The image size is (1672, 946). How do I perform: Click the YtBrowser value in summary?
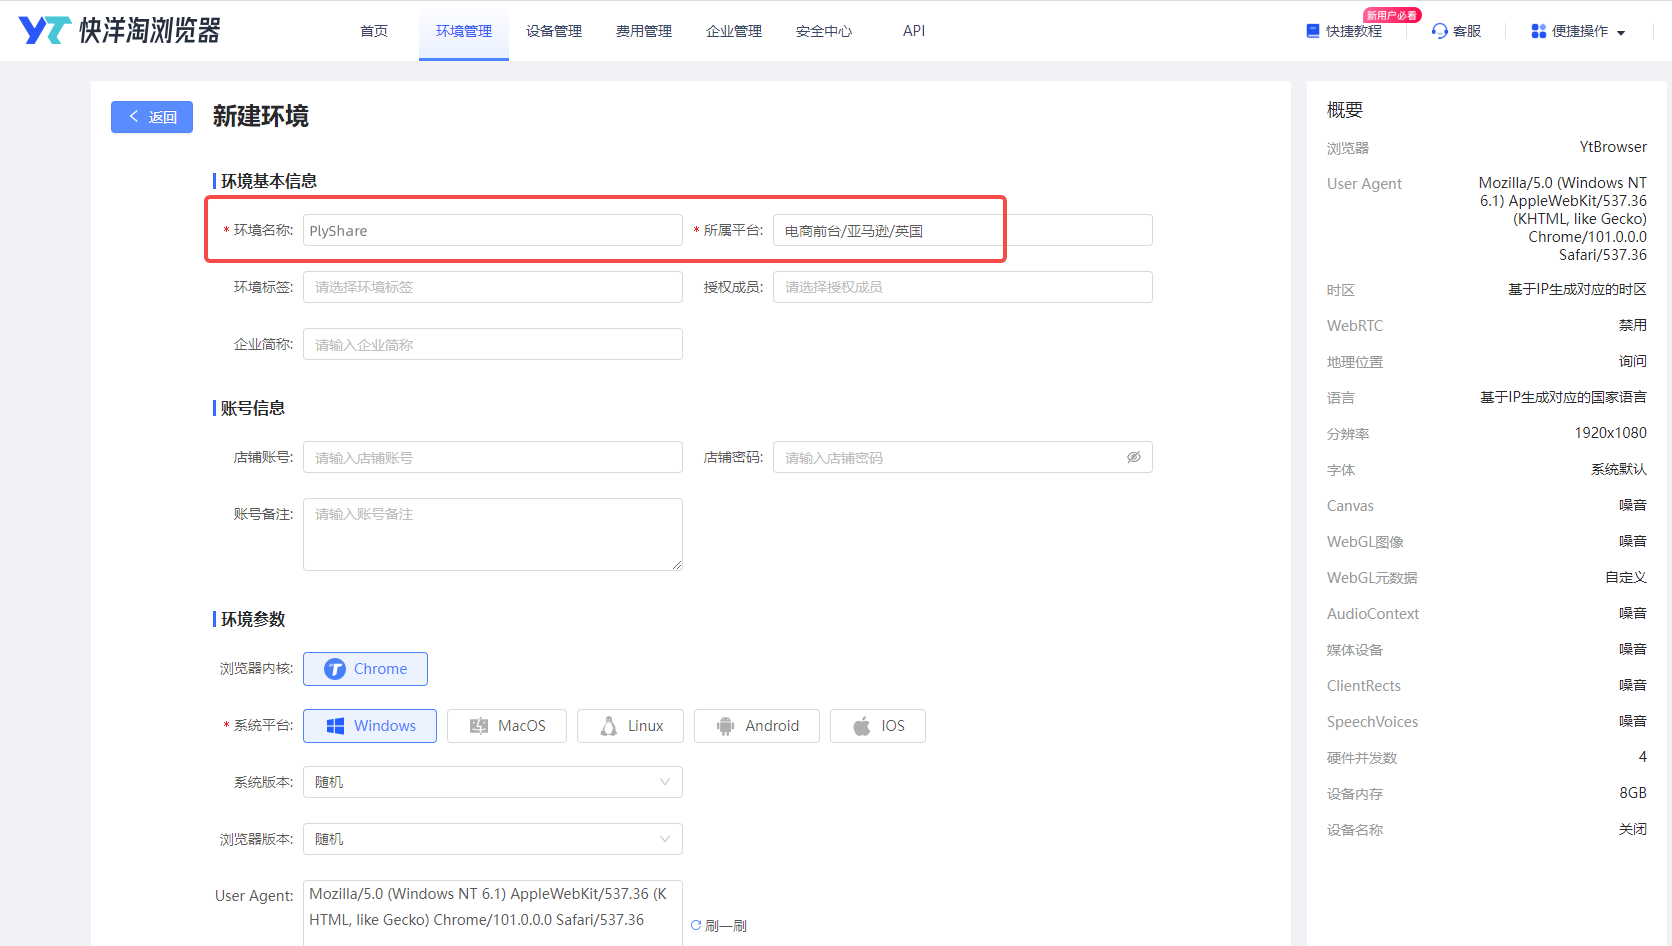point(1613,147)
